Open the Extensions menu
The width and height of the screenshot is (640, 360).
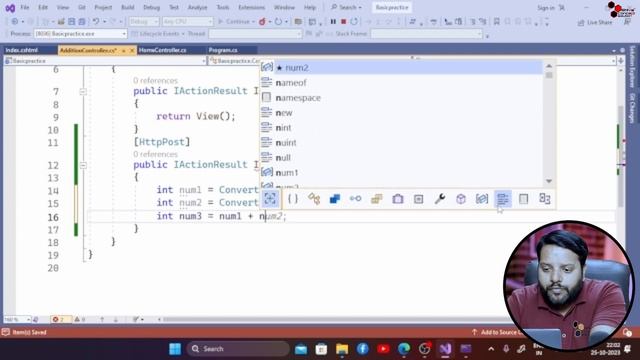[251, 7]
